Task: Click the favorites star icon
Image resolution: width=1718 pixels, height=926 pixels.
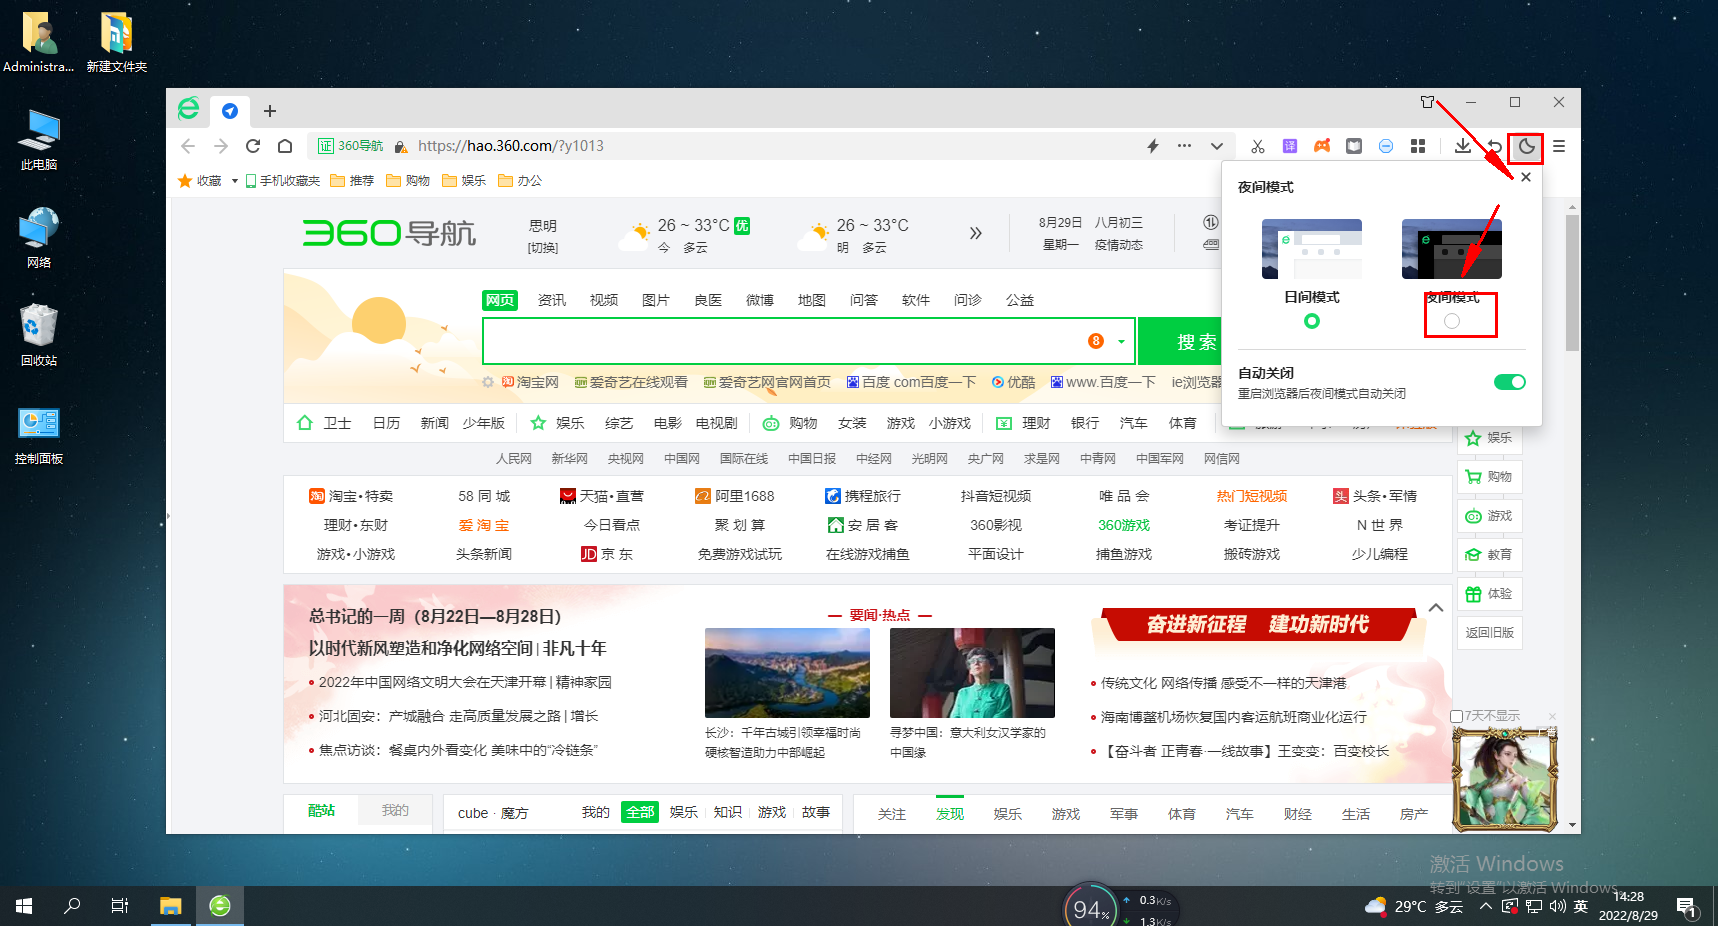Action: coord(185,181)
